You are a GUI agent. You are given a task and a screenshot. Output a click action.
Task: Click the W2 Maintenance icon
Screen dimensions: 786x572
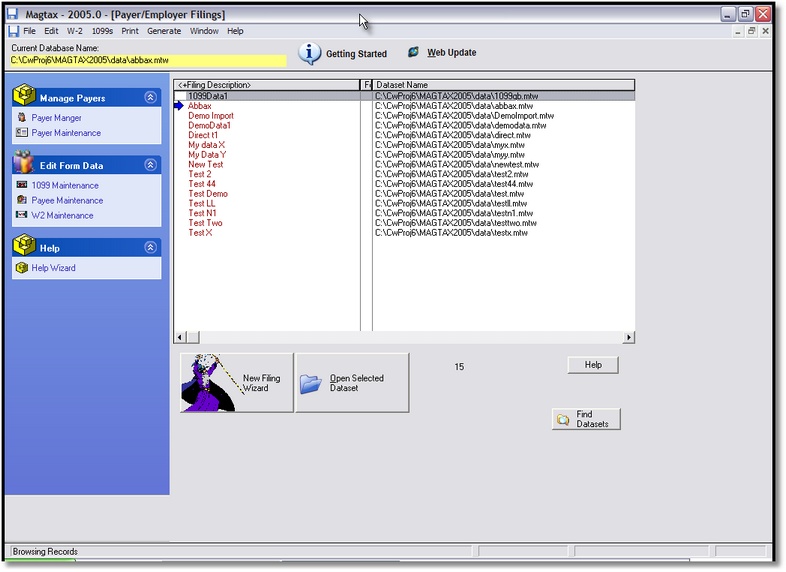tap(22, 215)
